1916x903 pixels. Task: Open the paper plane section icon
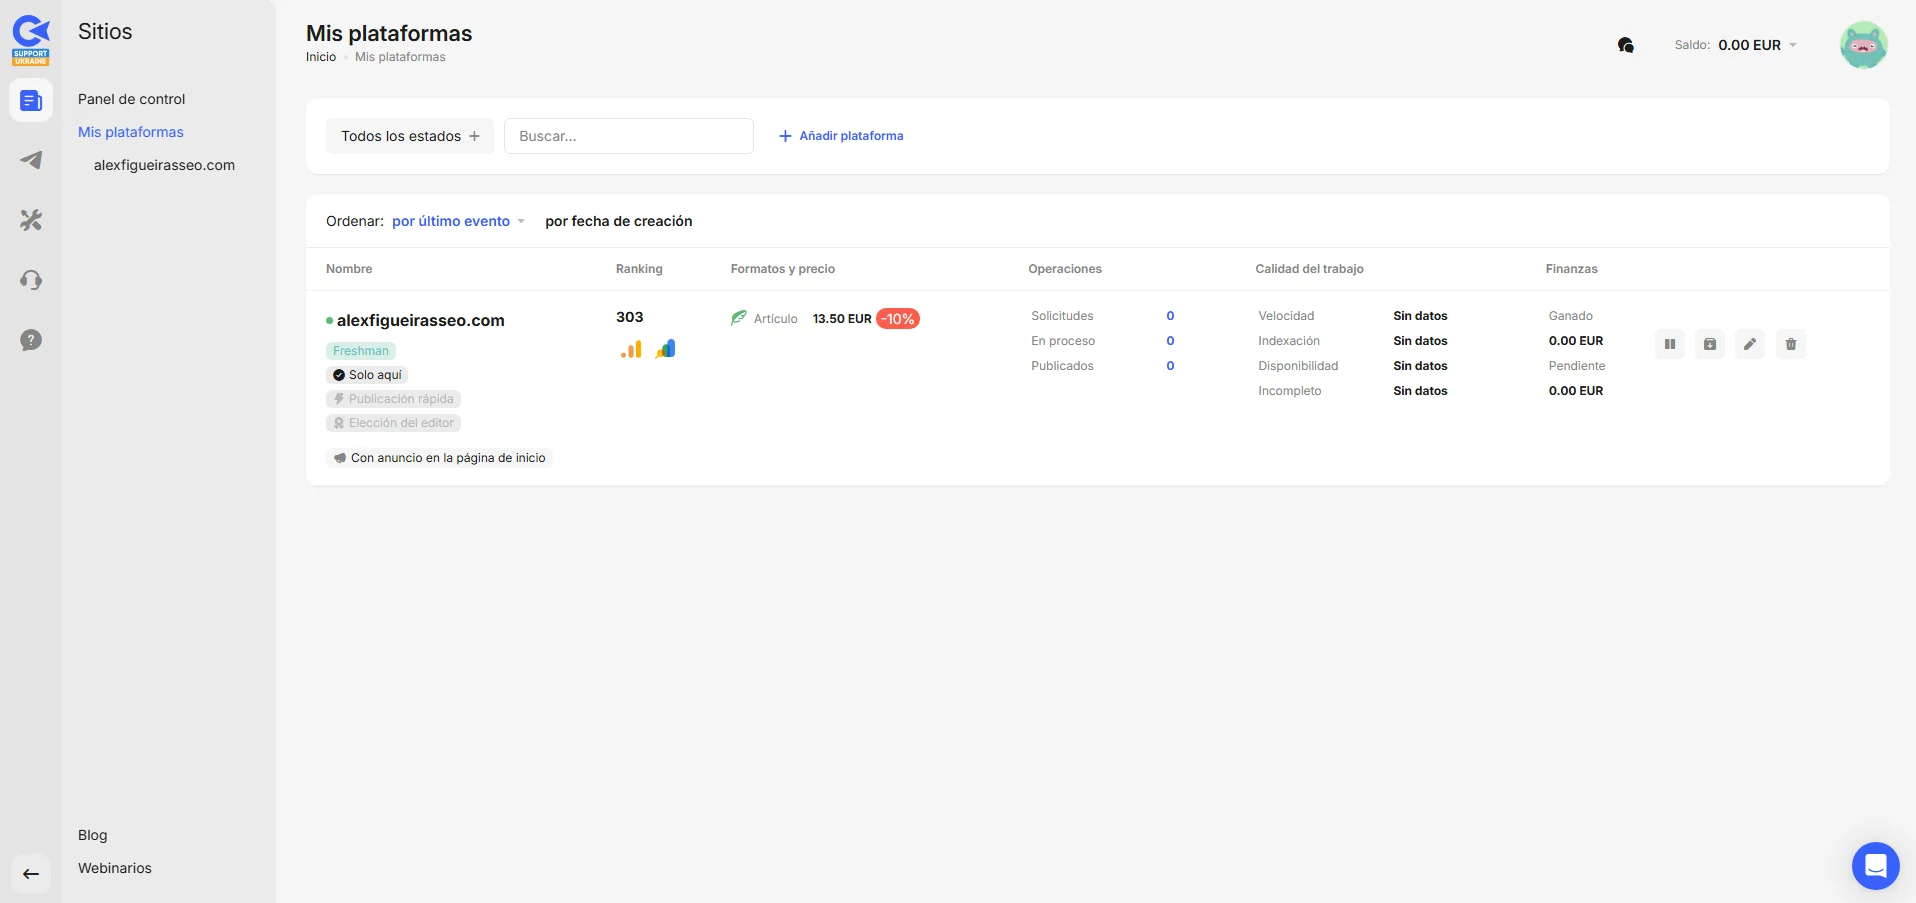(31, 160)
